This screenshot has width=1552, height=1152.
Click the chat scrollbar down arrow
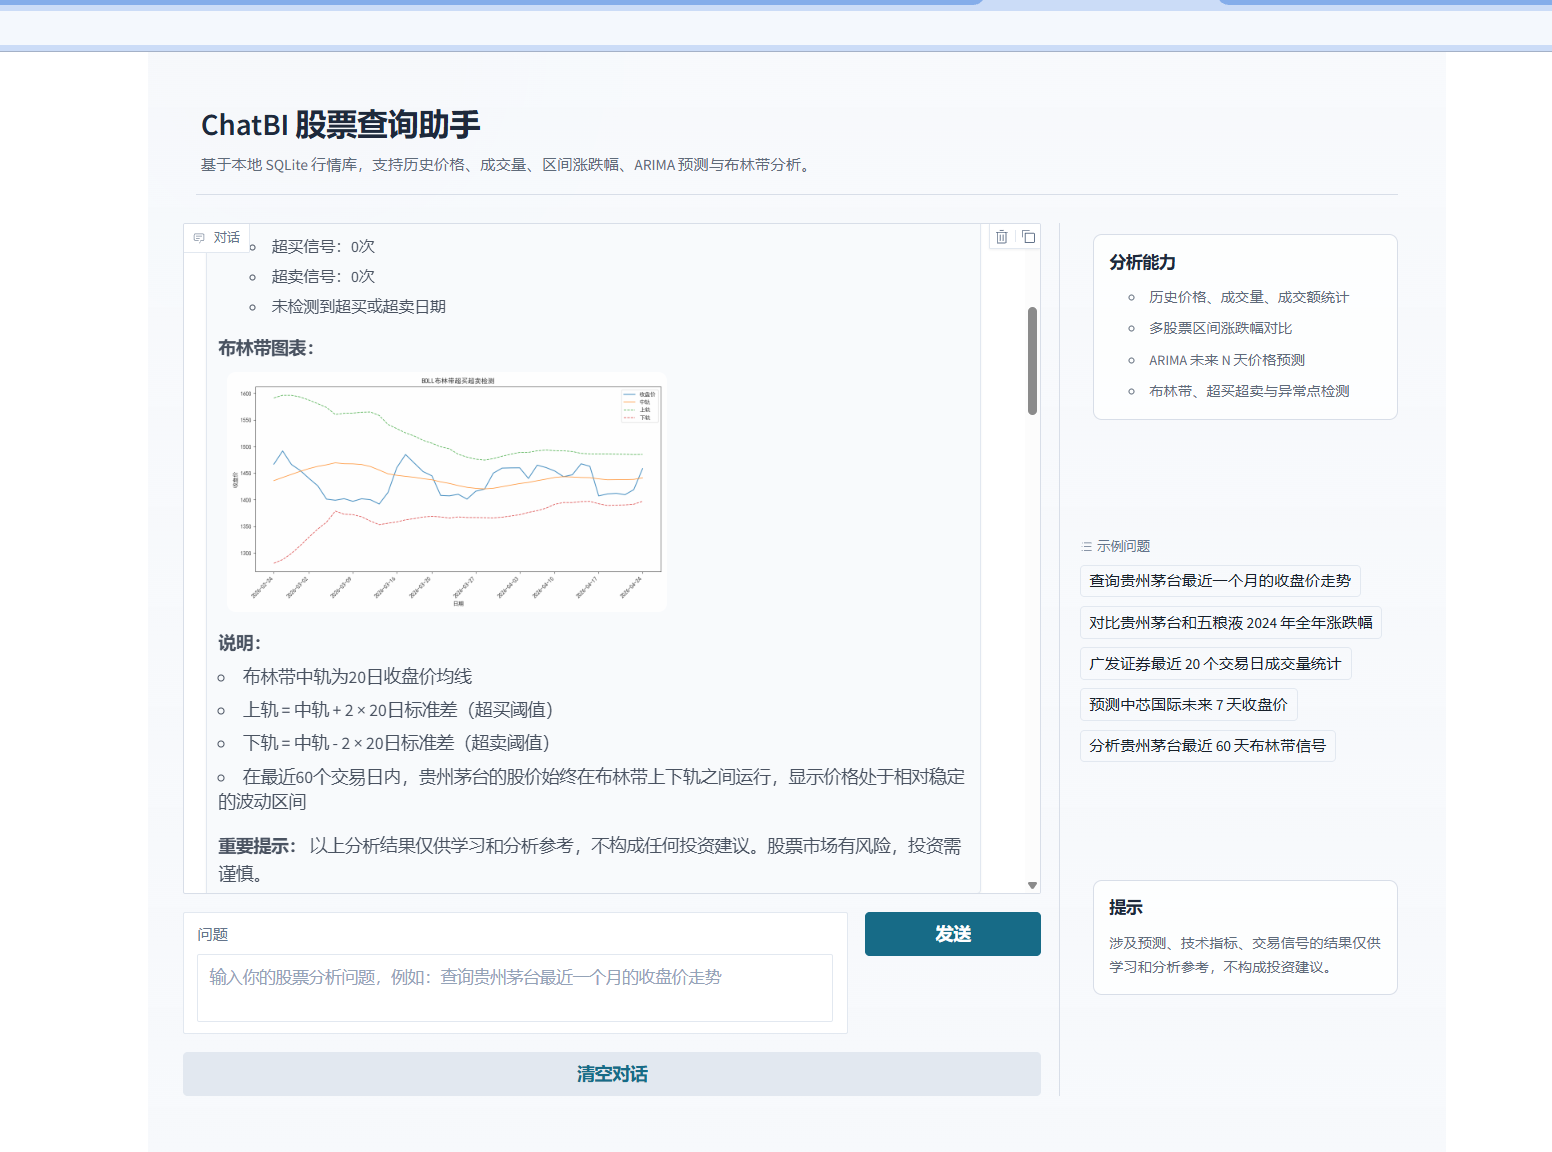(x=1032, y=885)
